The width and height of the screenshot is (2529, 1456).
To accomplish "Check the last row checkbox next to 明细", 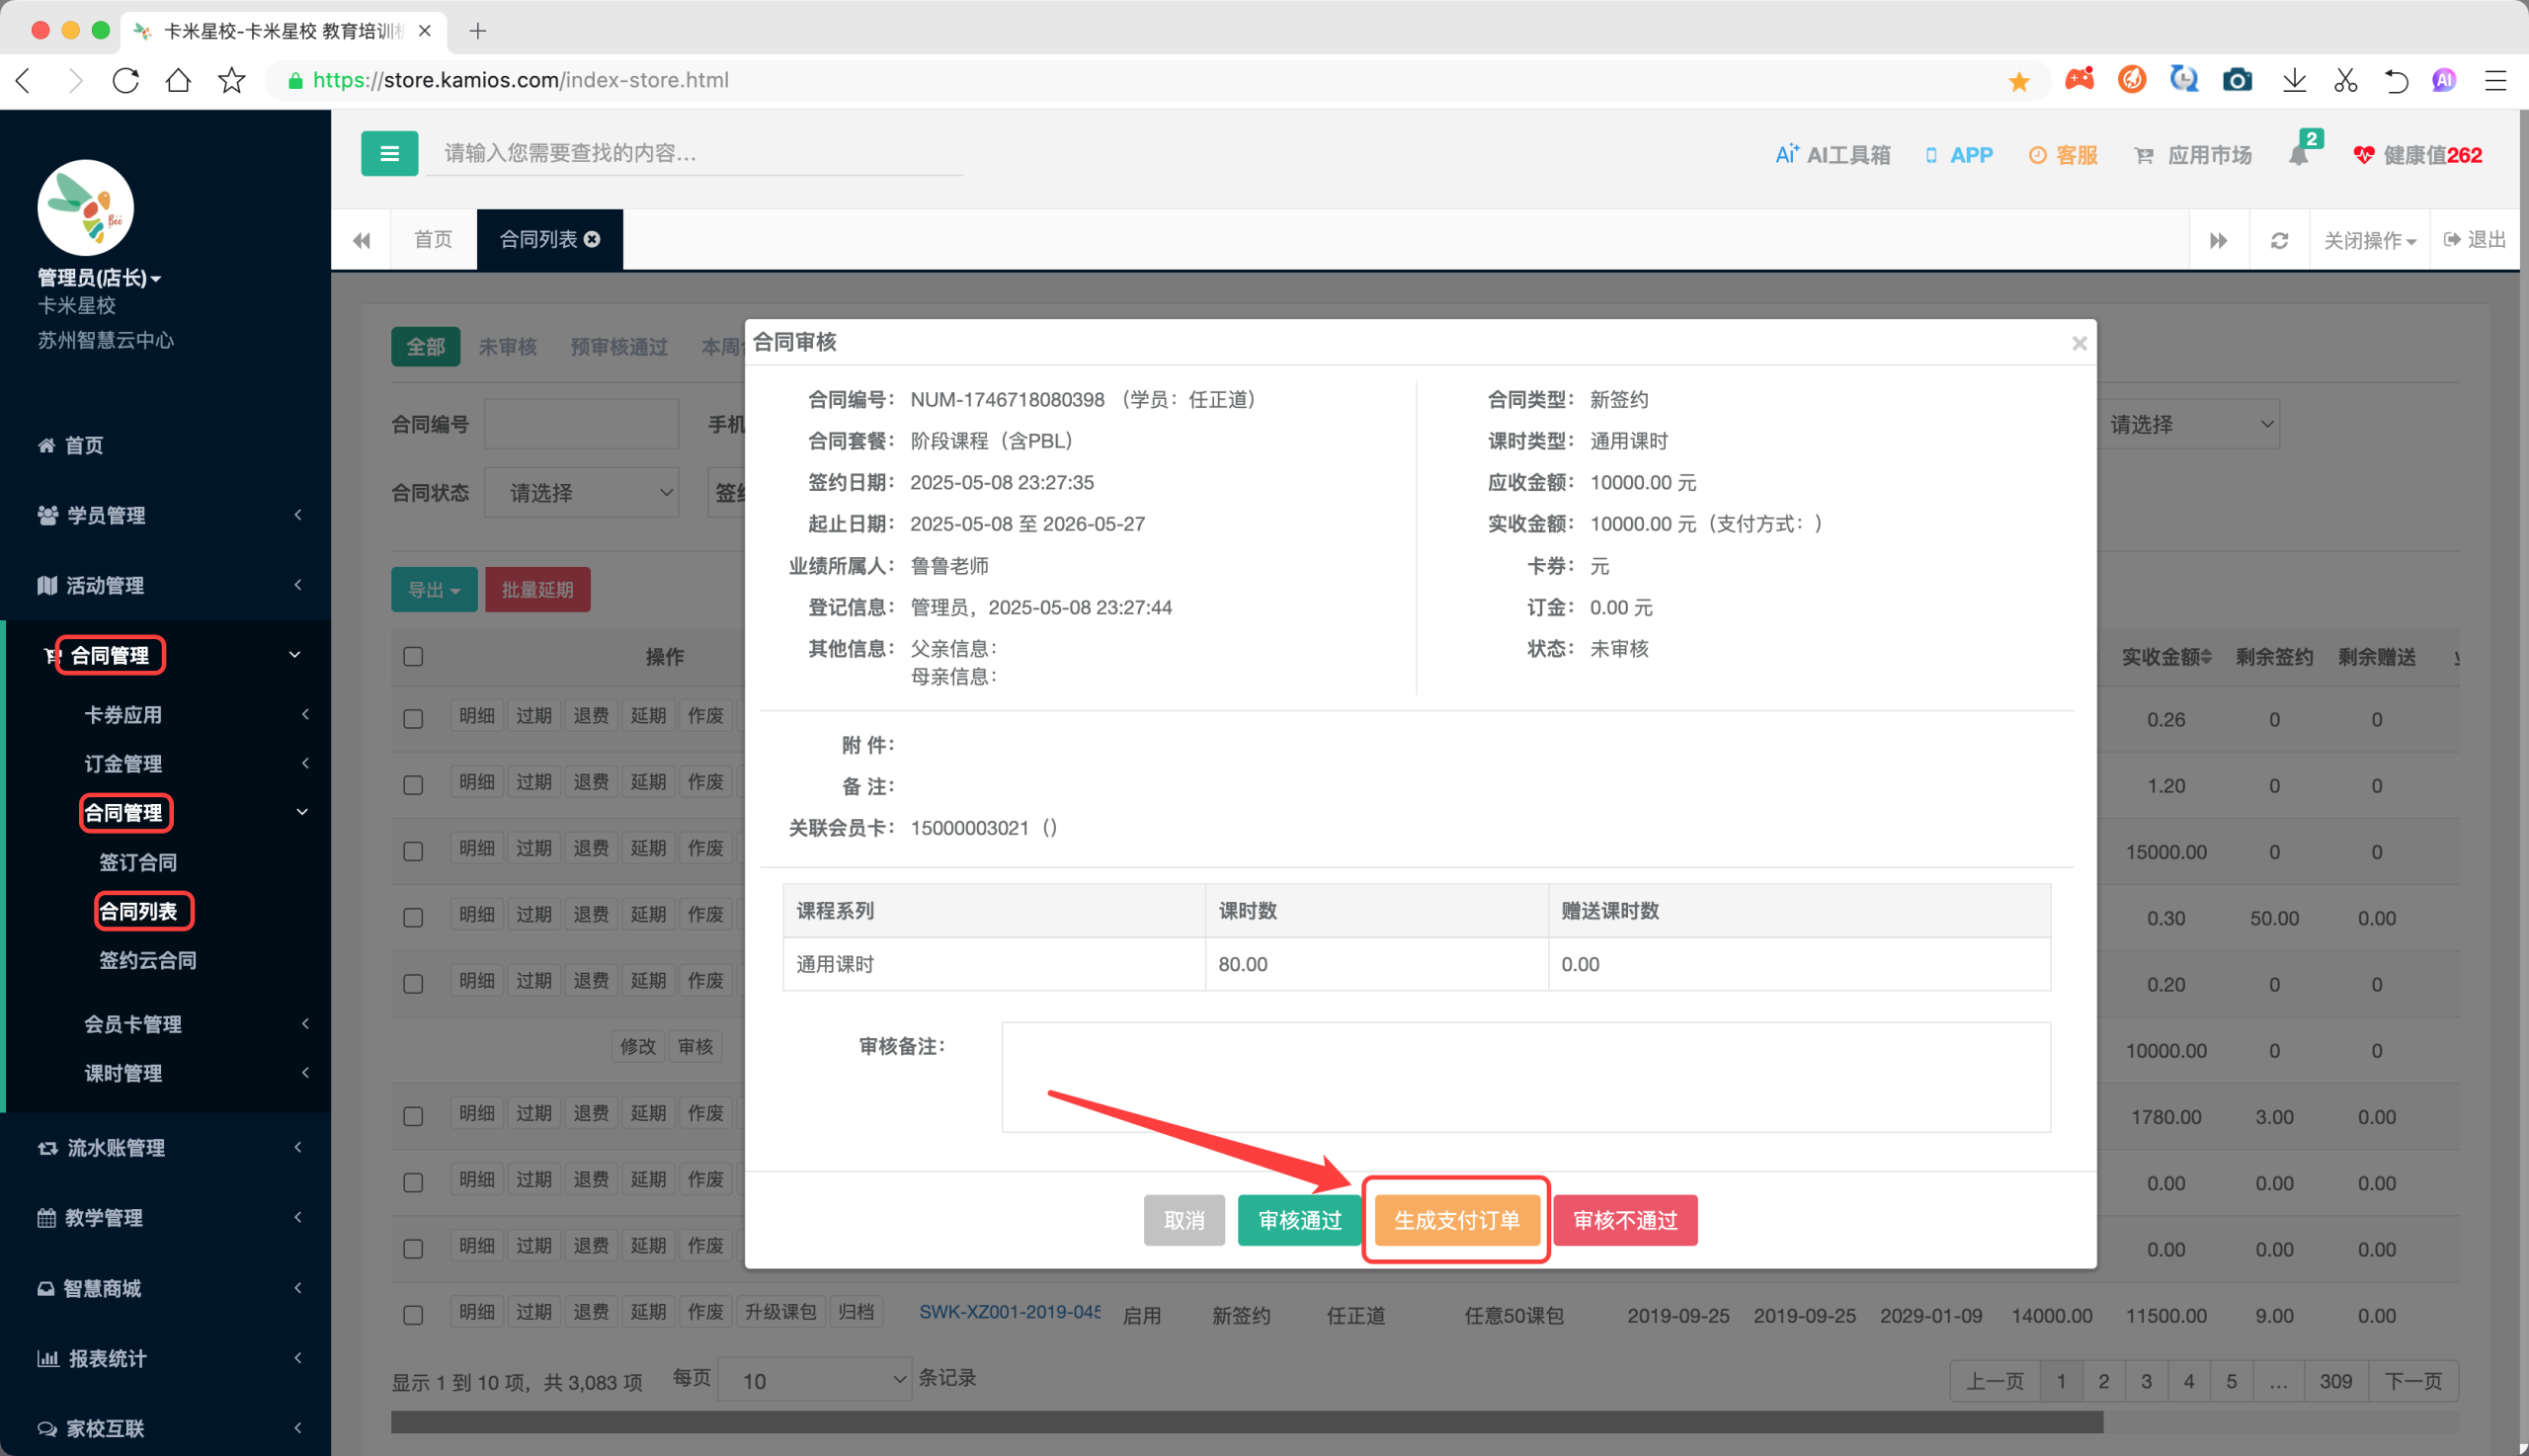I will 413,1315.
